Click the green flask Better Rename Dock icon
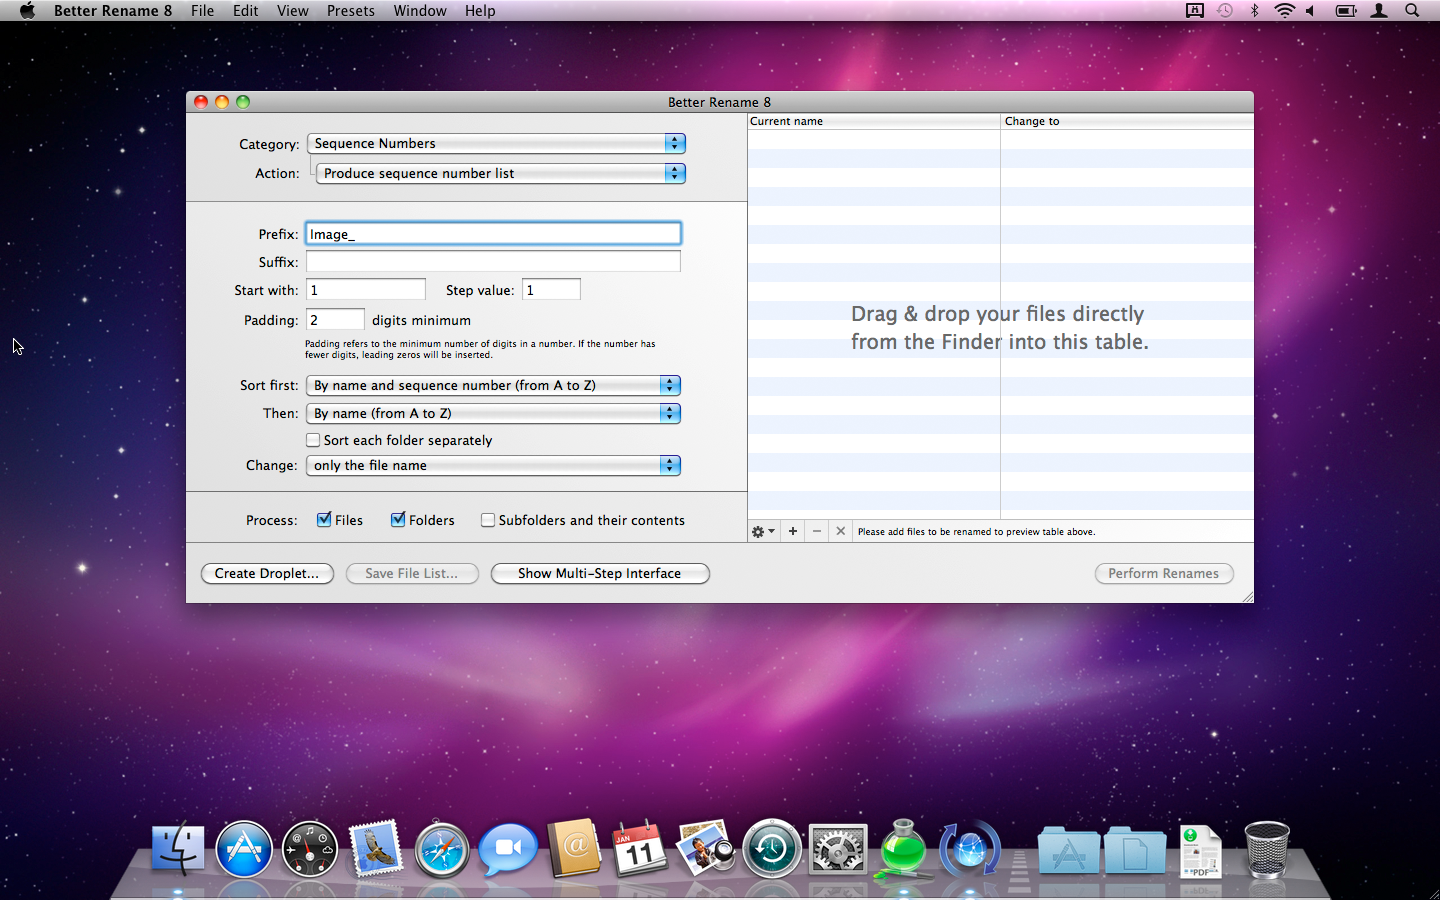This screenshot has height=900, width=1440. [x=904, y=849]
